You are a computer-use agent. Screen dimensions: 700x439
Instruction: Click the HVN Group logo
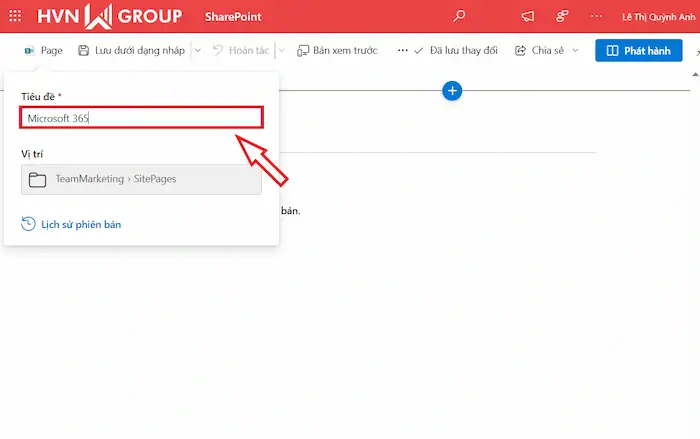pyautogui.click(x=110, y=16)
